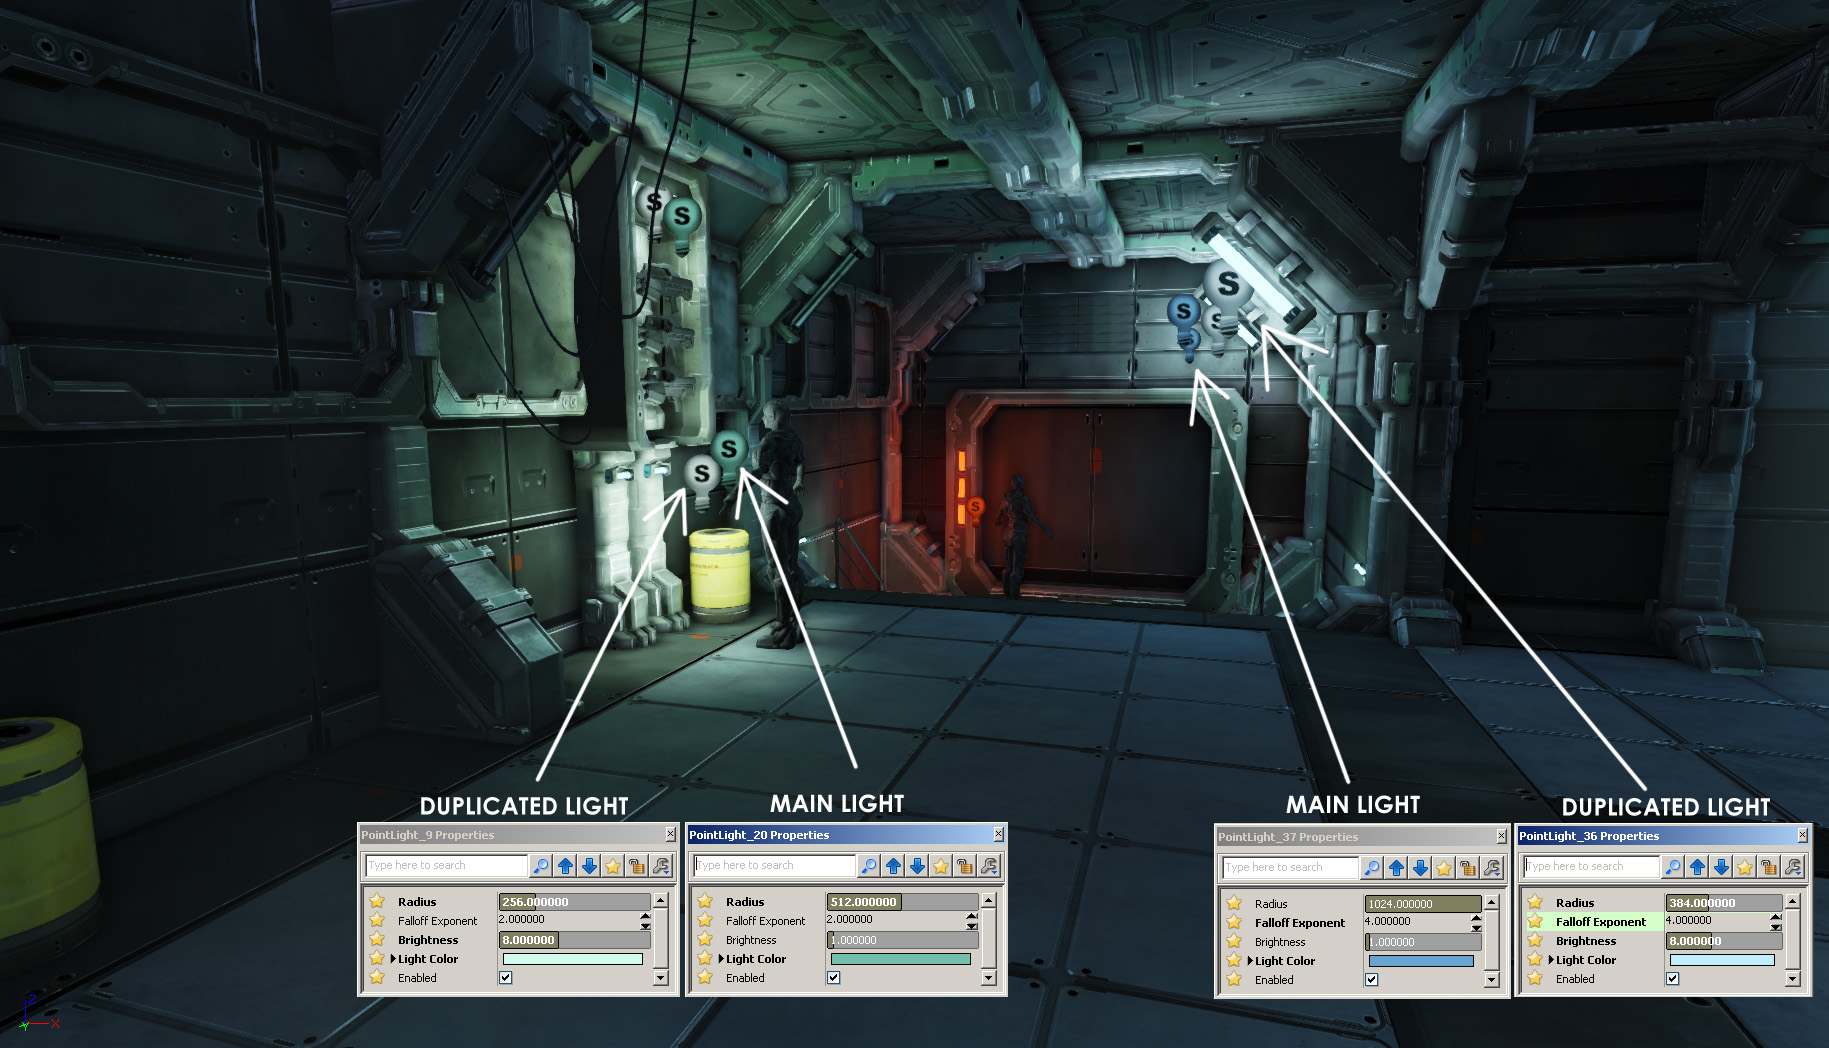Close the PointLight_9 Properties window
This screenshot has width=1829, height=1048.
pyautogui.click(x=670, y=835)
